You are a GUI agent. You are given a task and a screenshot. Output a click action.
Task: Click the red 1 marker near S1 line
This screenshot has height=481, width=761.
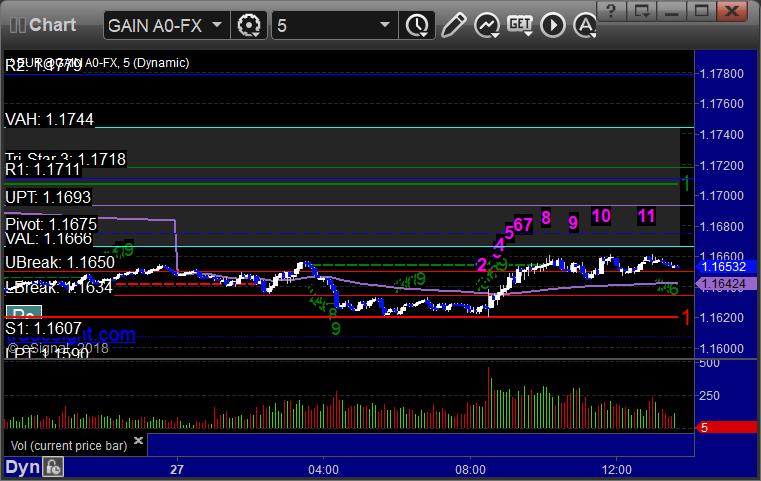(x=686, y=317)
